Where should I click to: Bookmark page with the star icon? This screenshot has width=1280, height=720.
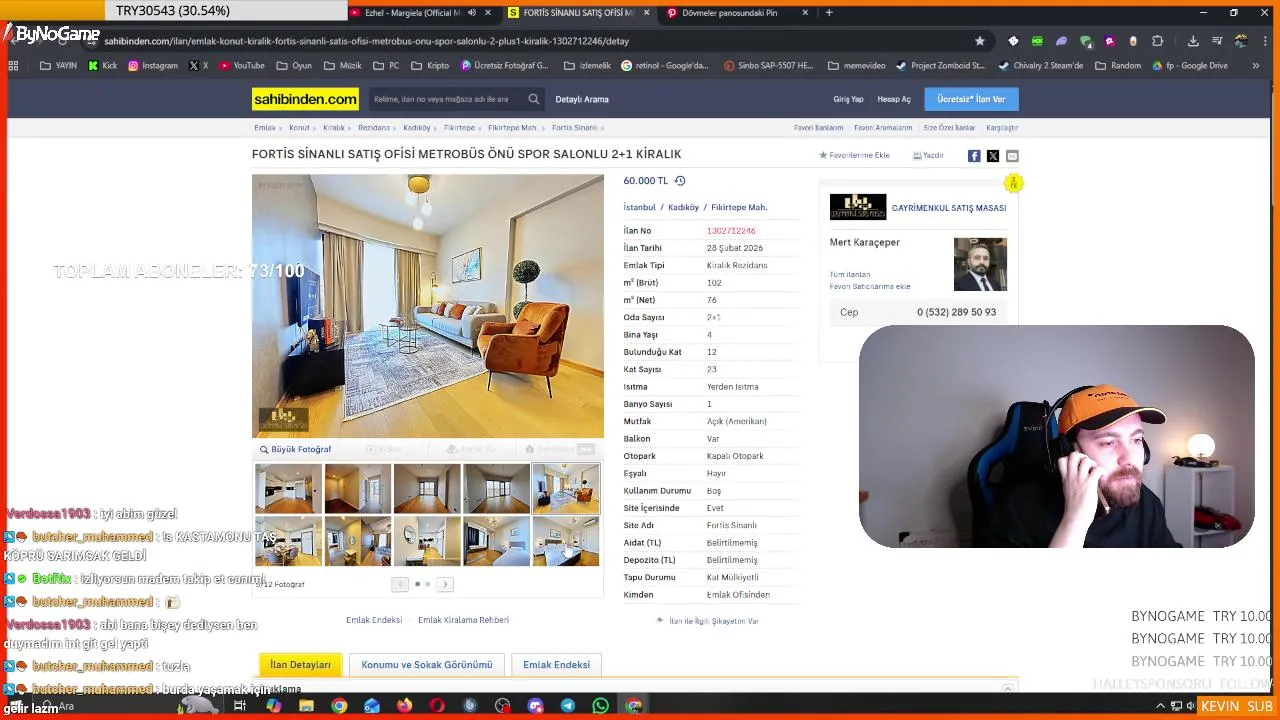point(980,41)
